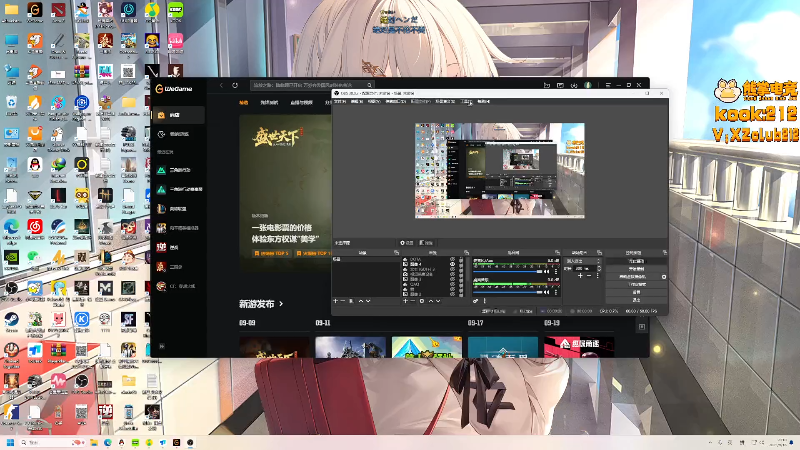Expand 新游发布 section arrow in WeGame
The height and width of the screenshot is (450, 800).
pos(281,304)
